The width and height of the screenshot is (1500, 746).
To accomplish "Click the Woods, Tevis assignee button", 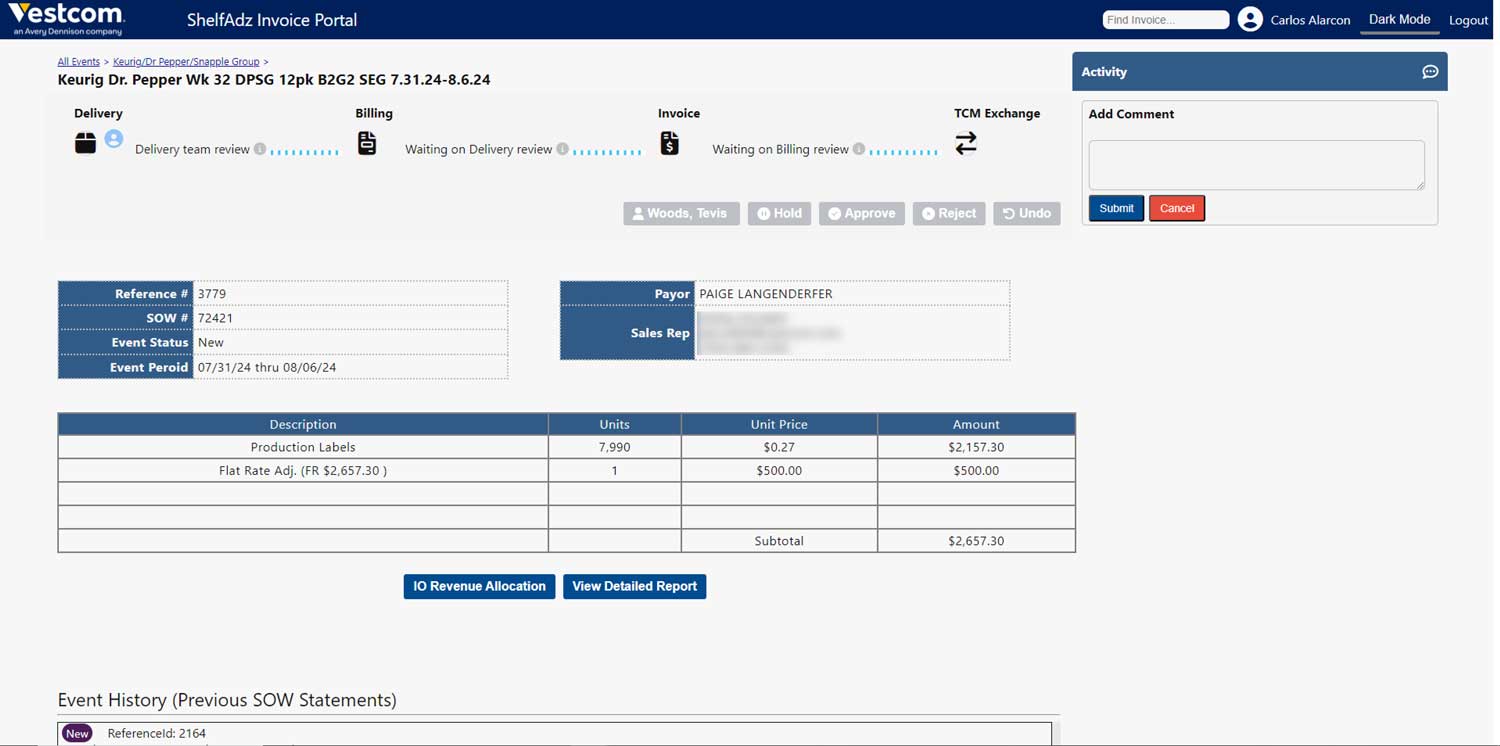I will coord(681,213).
